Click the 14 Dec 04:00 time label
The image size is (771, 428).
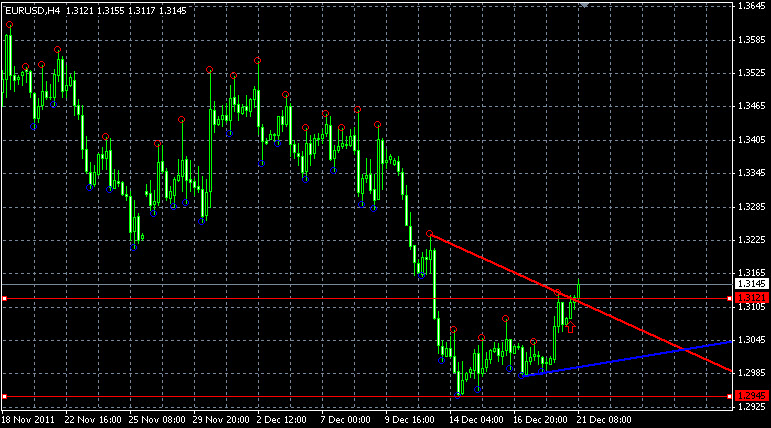click(x=477, y=420)
